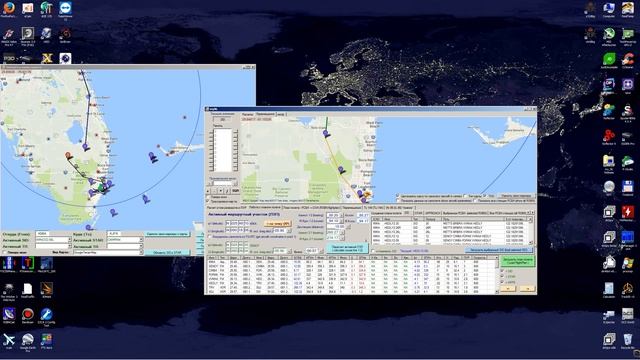The width and height of the screenshot is (640, 360).
Task: Open the Firefox desktop shortcut
Action: [8, 9]
